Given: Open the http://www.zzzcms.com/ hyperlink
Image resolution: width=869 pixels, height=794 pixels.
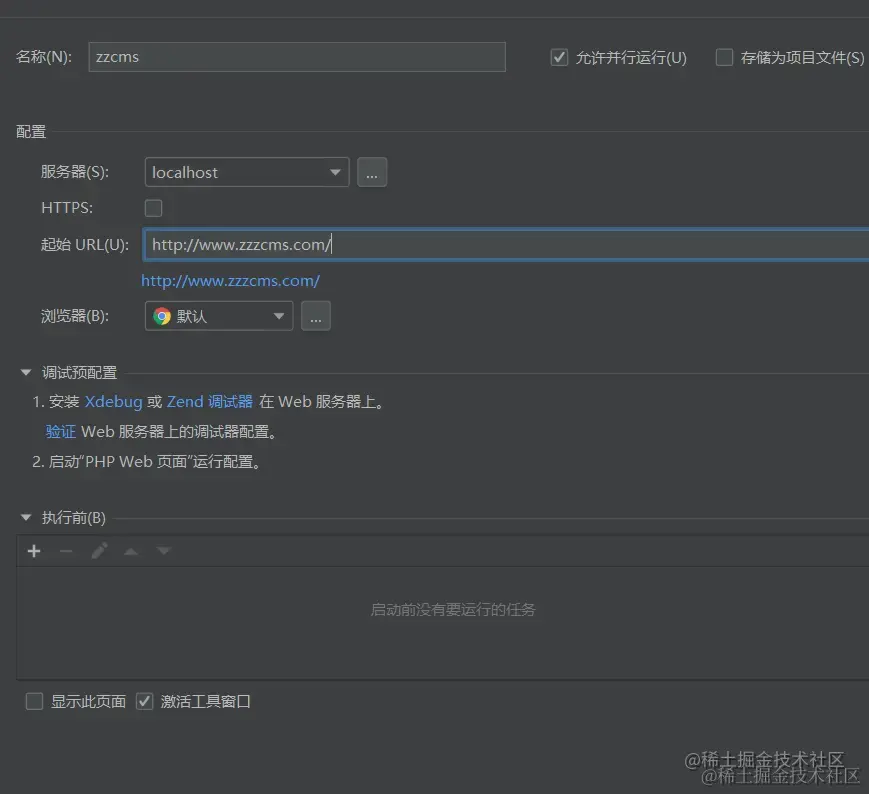Looking at the screenshot, I should (x=230, y=281).
